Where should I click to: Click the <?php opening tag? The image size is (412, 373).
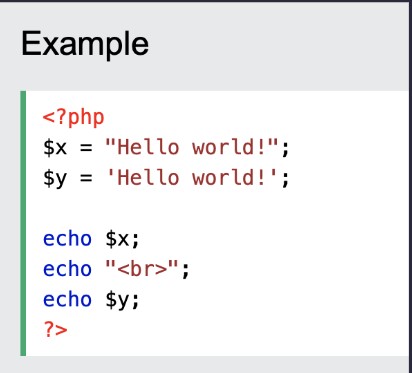click(x=74, y=118)
